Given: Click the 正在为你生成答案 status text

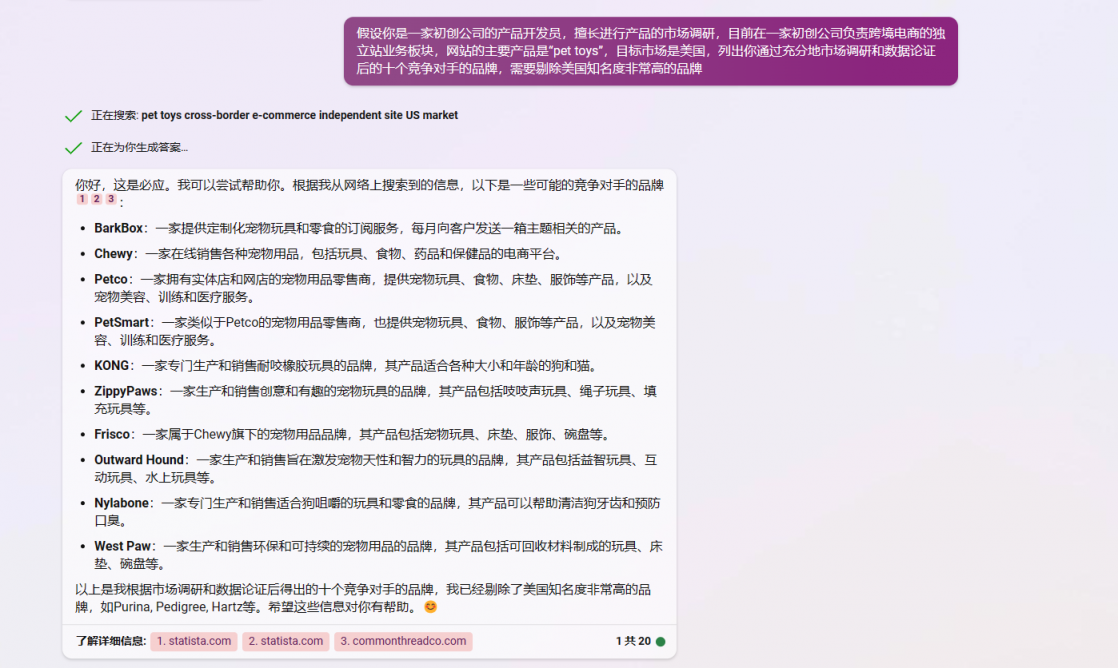Looking at the screenshot, I should [x=140, y=148].
